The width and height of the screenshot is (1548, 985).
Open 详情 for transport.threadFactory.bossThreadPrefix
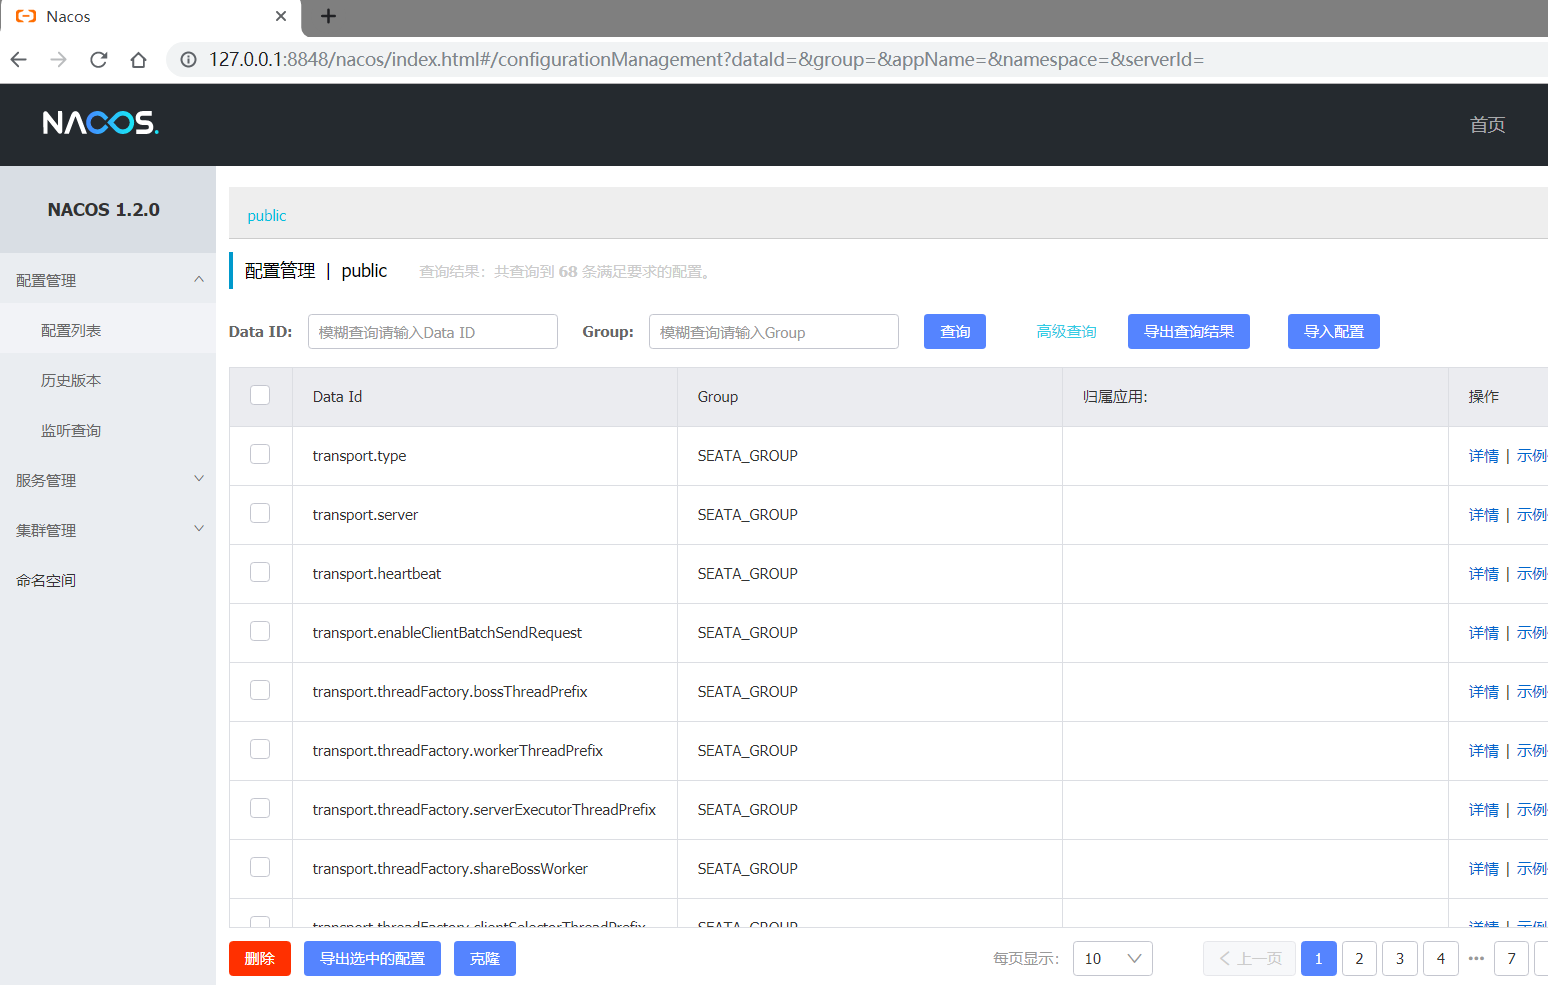point(1483,692)
